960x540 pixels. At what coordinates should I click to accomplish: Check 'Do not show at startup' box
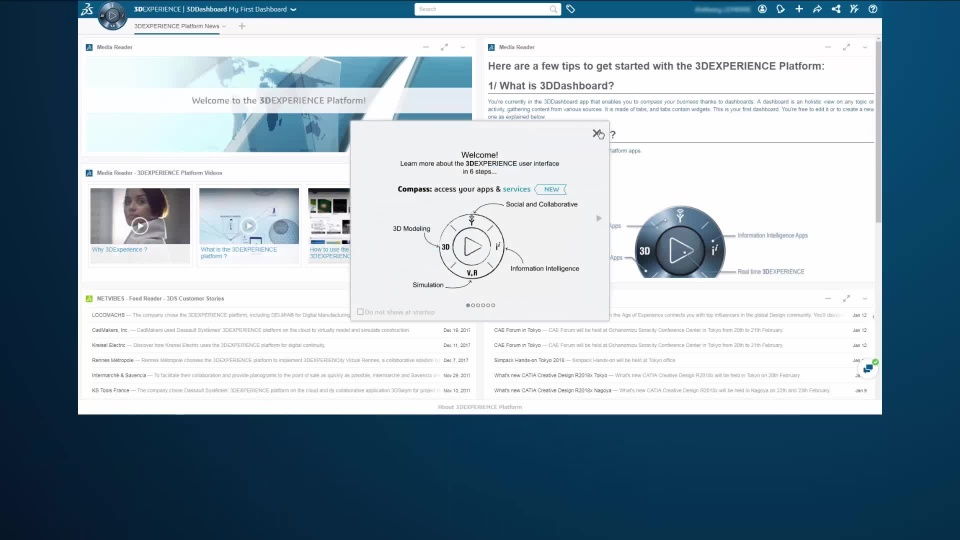coord(360,312)
